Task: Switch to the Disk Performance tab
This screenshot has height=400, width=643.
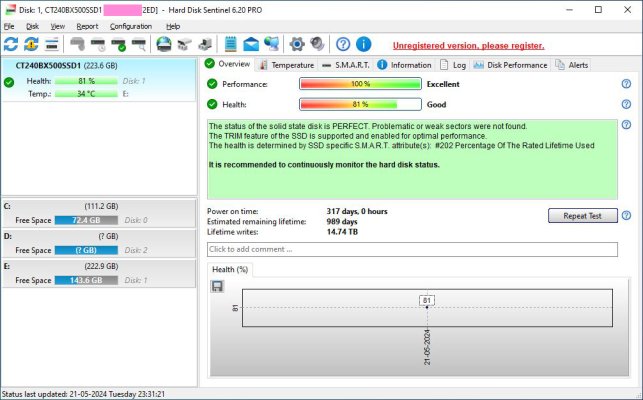Action: [510, 65]
